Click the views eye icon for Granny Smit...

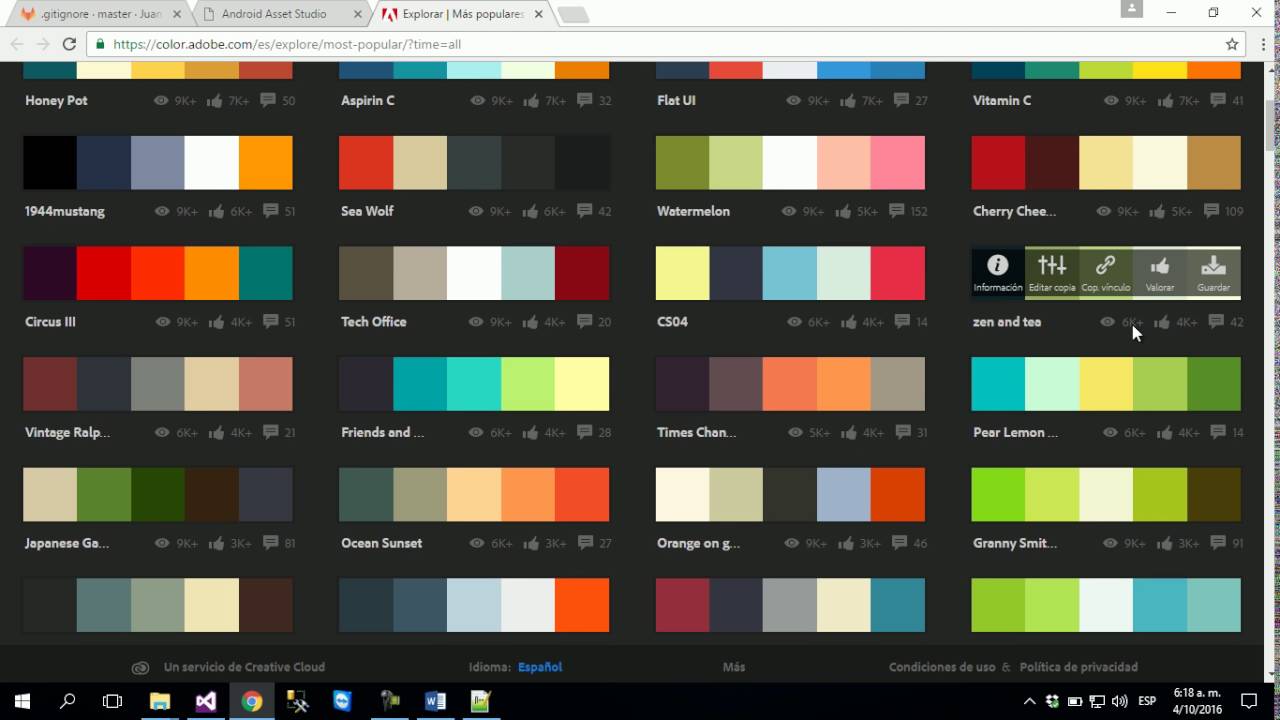coord(1110,544)
